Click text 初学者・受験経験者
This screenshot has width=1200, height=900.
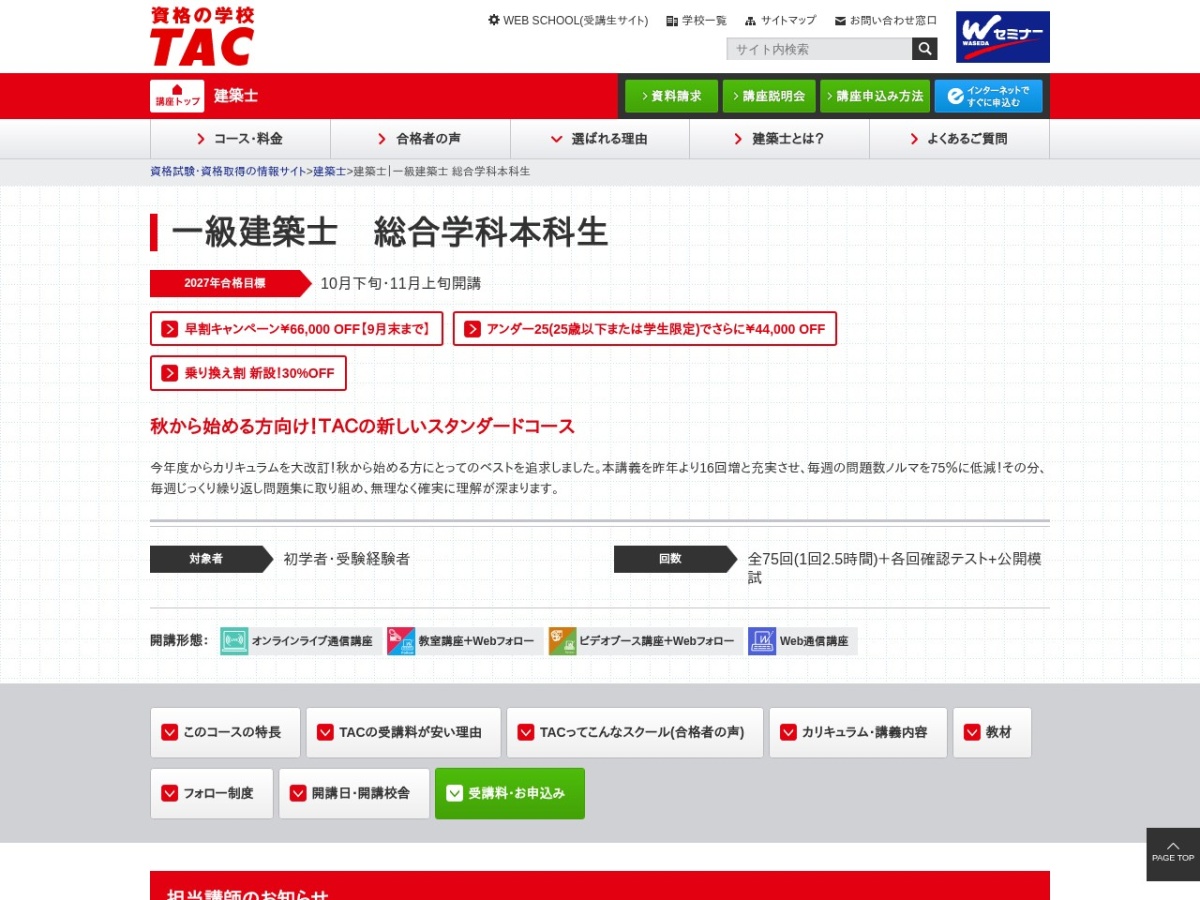[346, 559]
